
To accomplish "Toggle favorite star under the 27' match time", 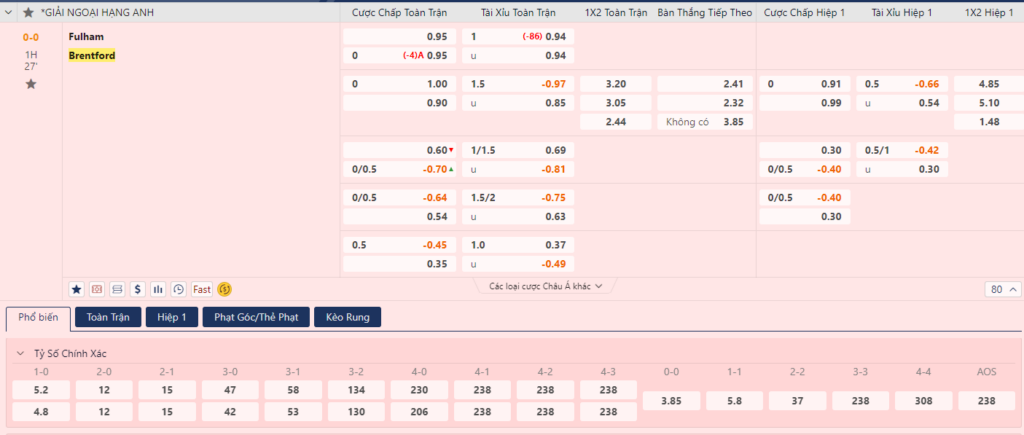I will pos(31,84).
